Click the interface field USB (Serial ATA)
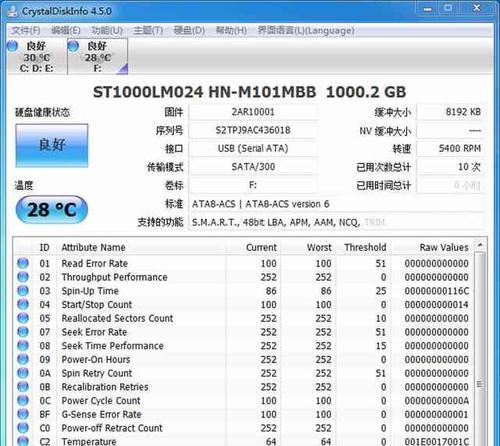 click(253, 148)
